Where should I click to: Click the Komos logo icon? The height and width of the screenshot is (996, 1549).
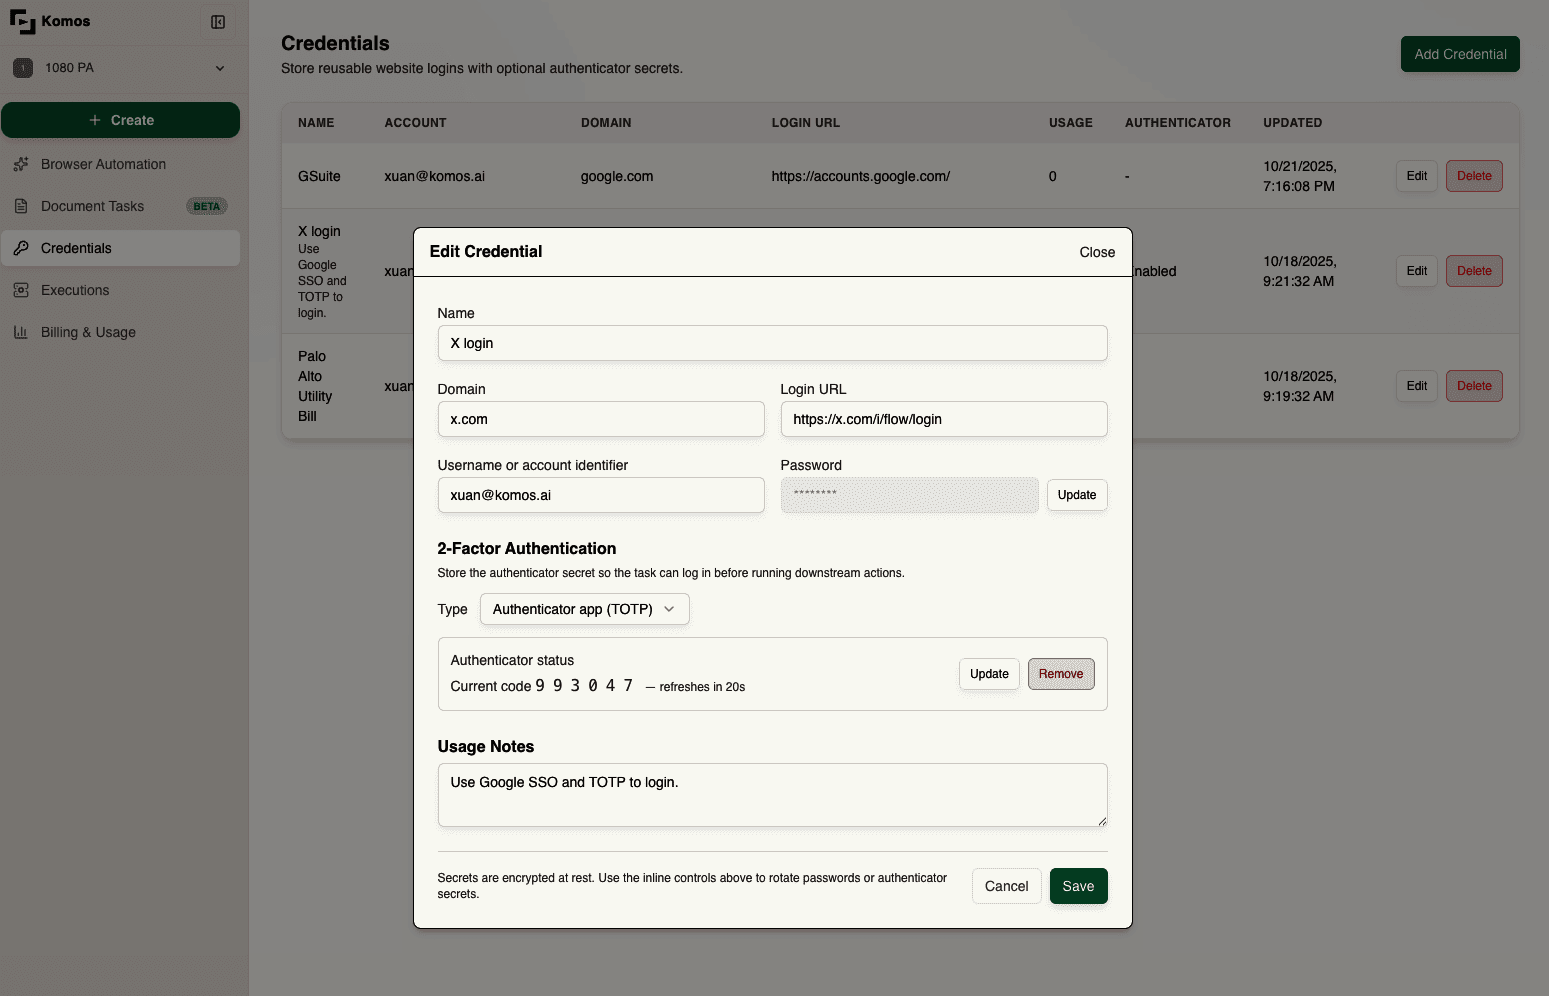tap(22, 21)
